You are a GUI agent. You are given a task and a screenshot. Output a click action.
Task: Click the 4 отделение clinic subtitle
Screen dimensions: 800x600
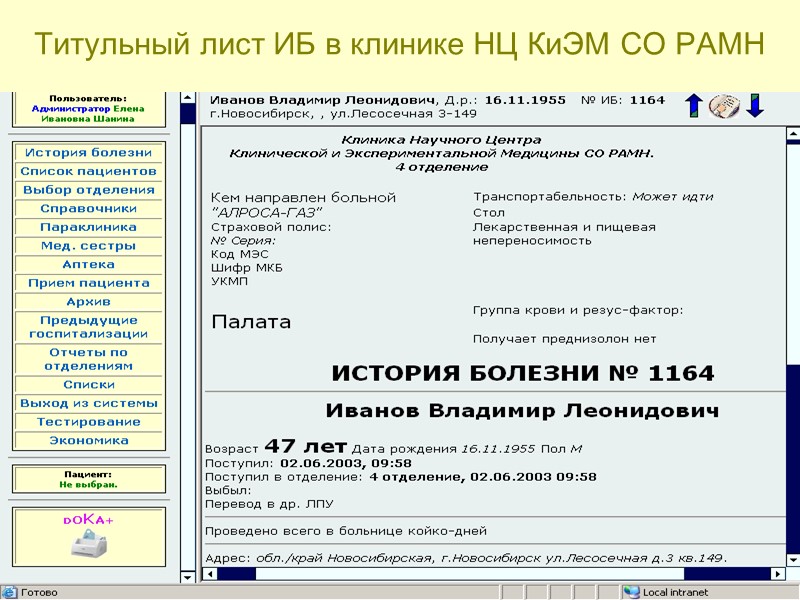[442, 167]
